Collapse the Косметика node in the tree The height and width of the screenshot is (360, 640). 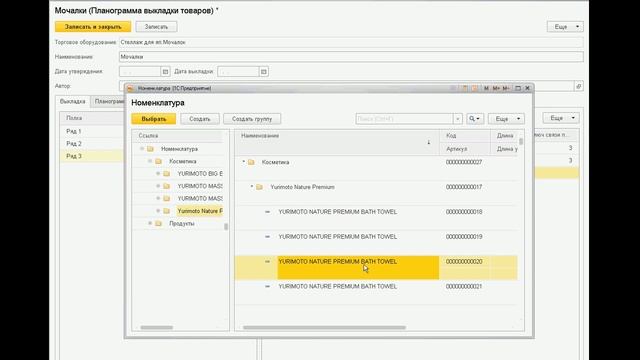pos(150,161)
